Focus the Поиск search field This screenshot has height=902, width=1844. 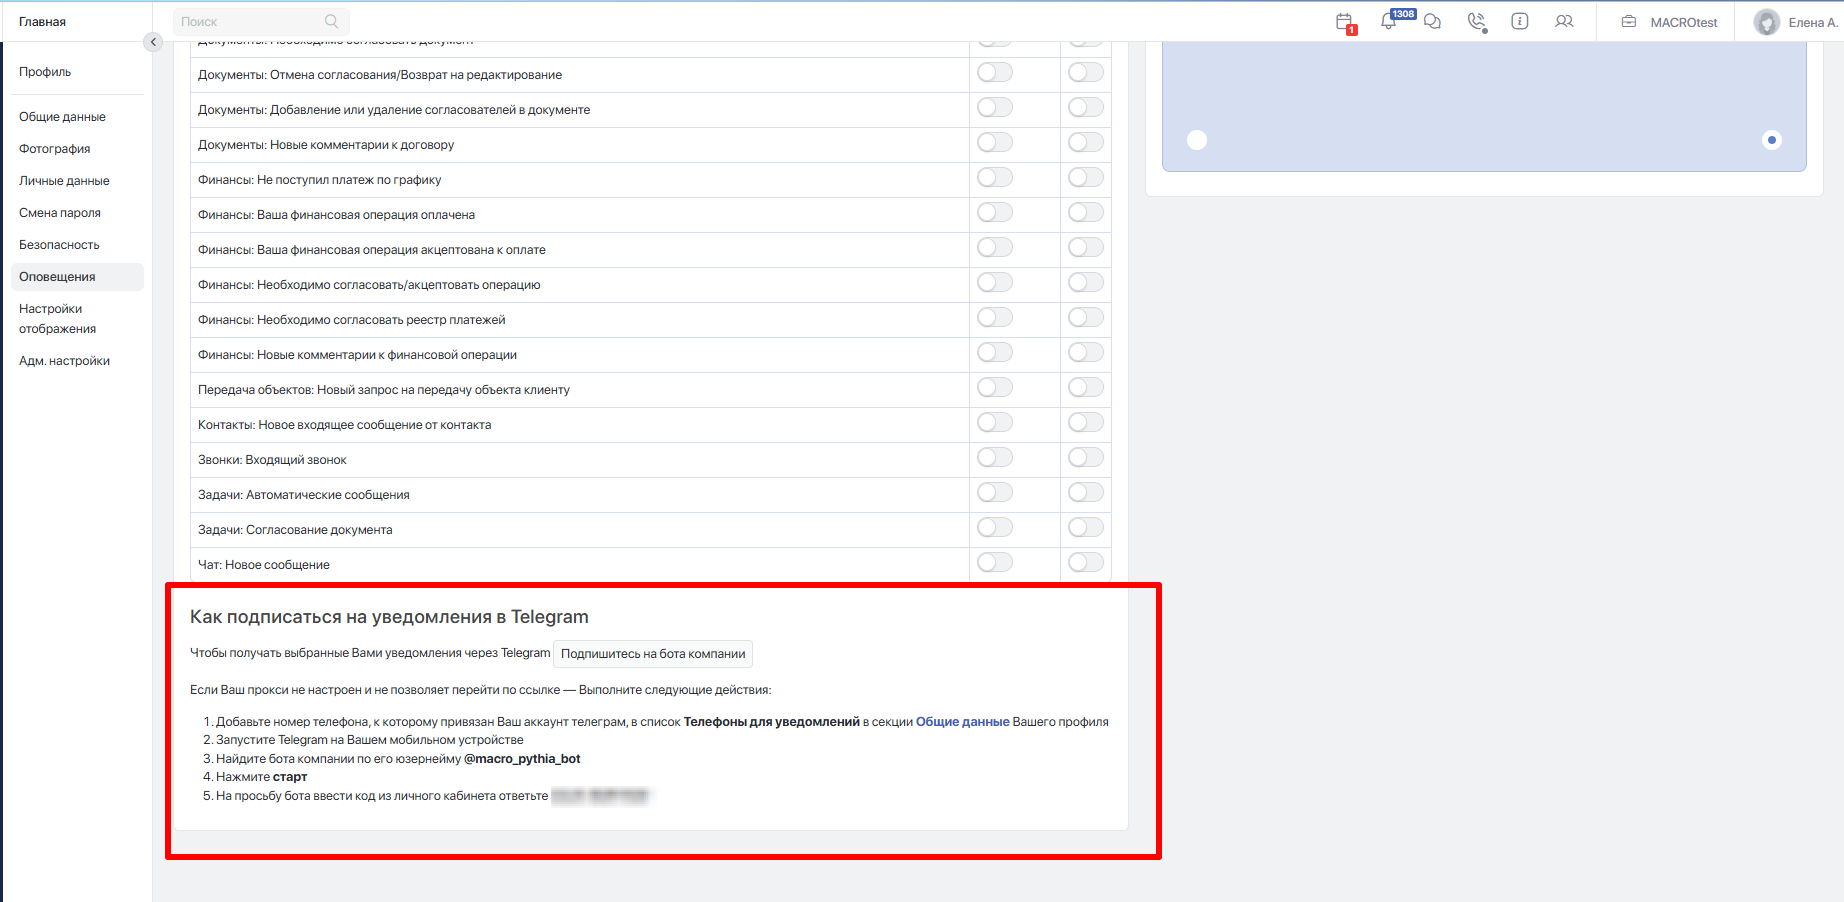(x=250, y=22)
